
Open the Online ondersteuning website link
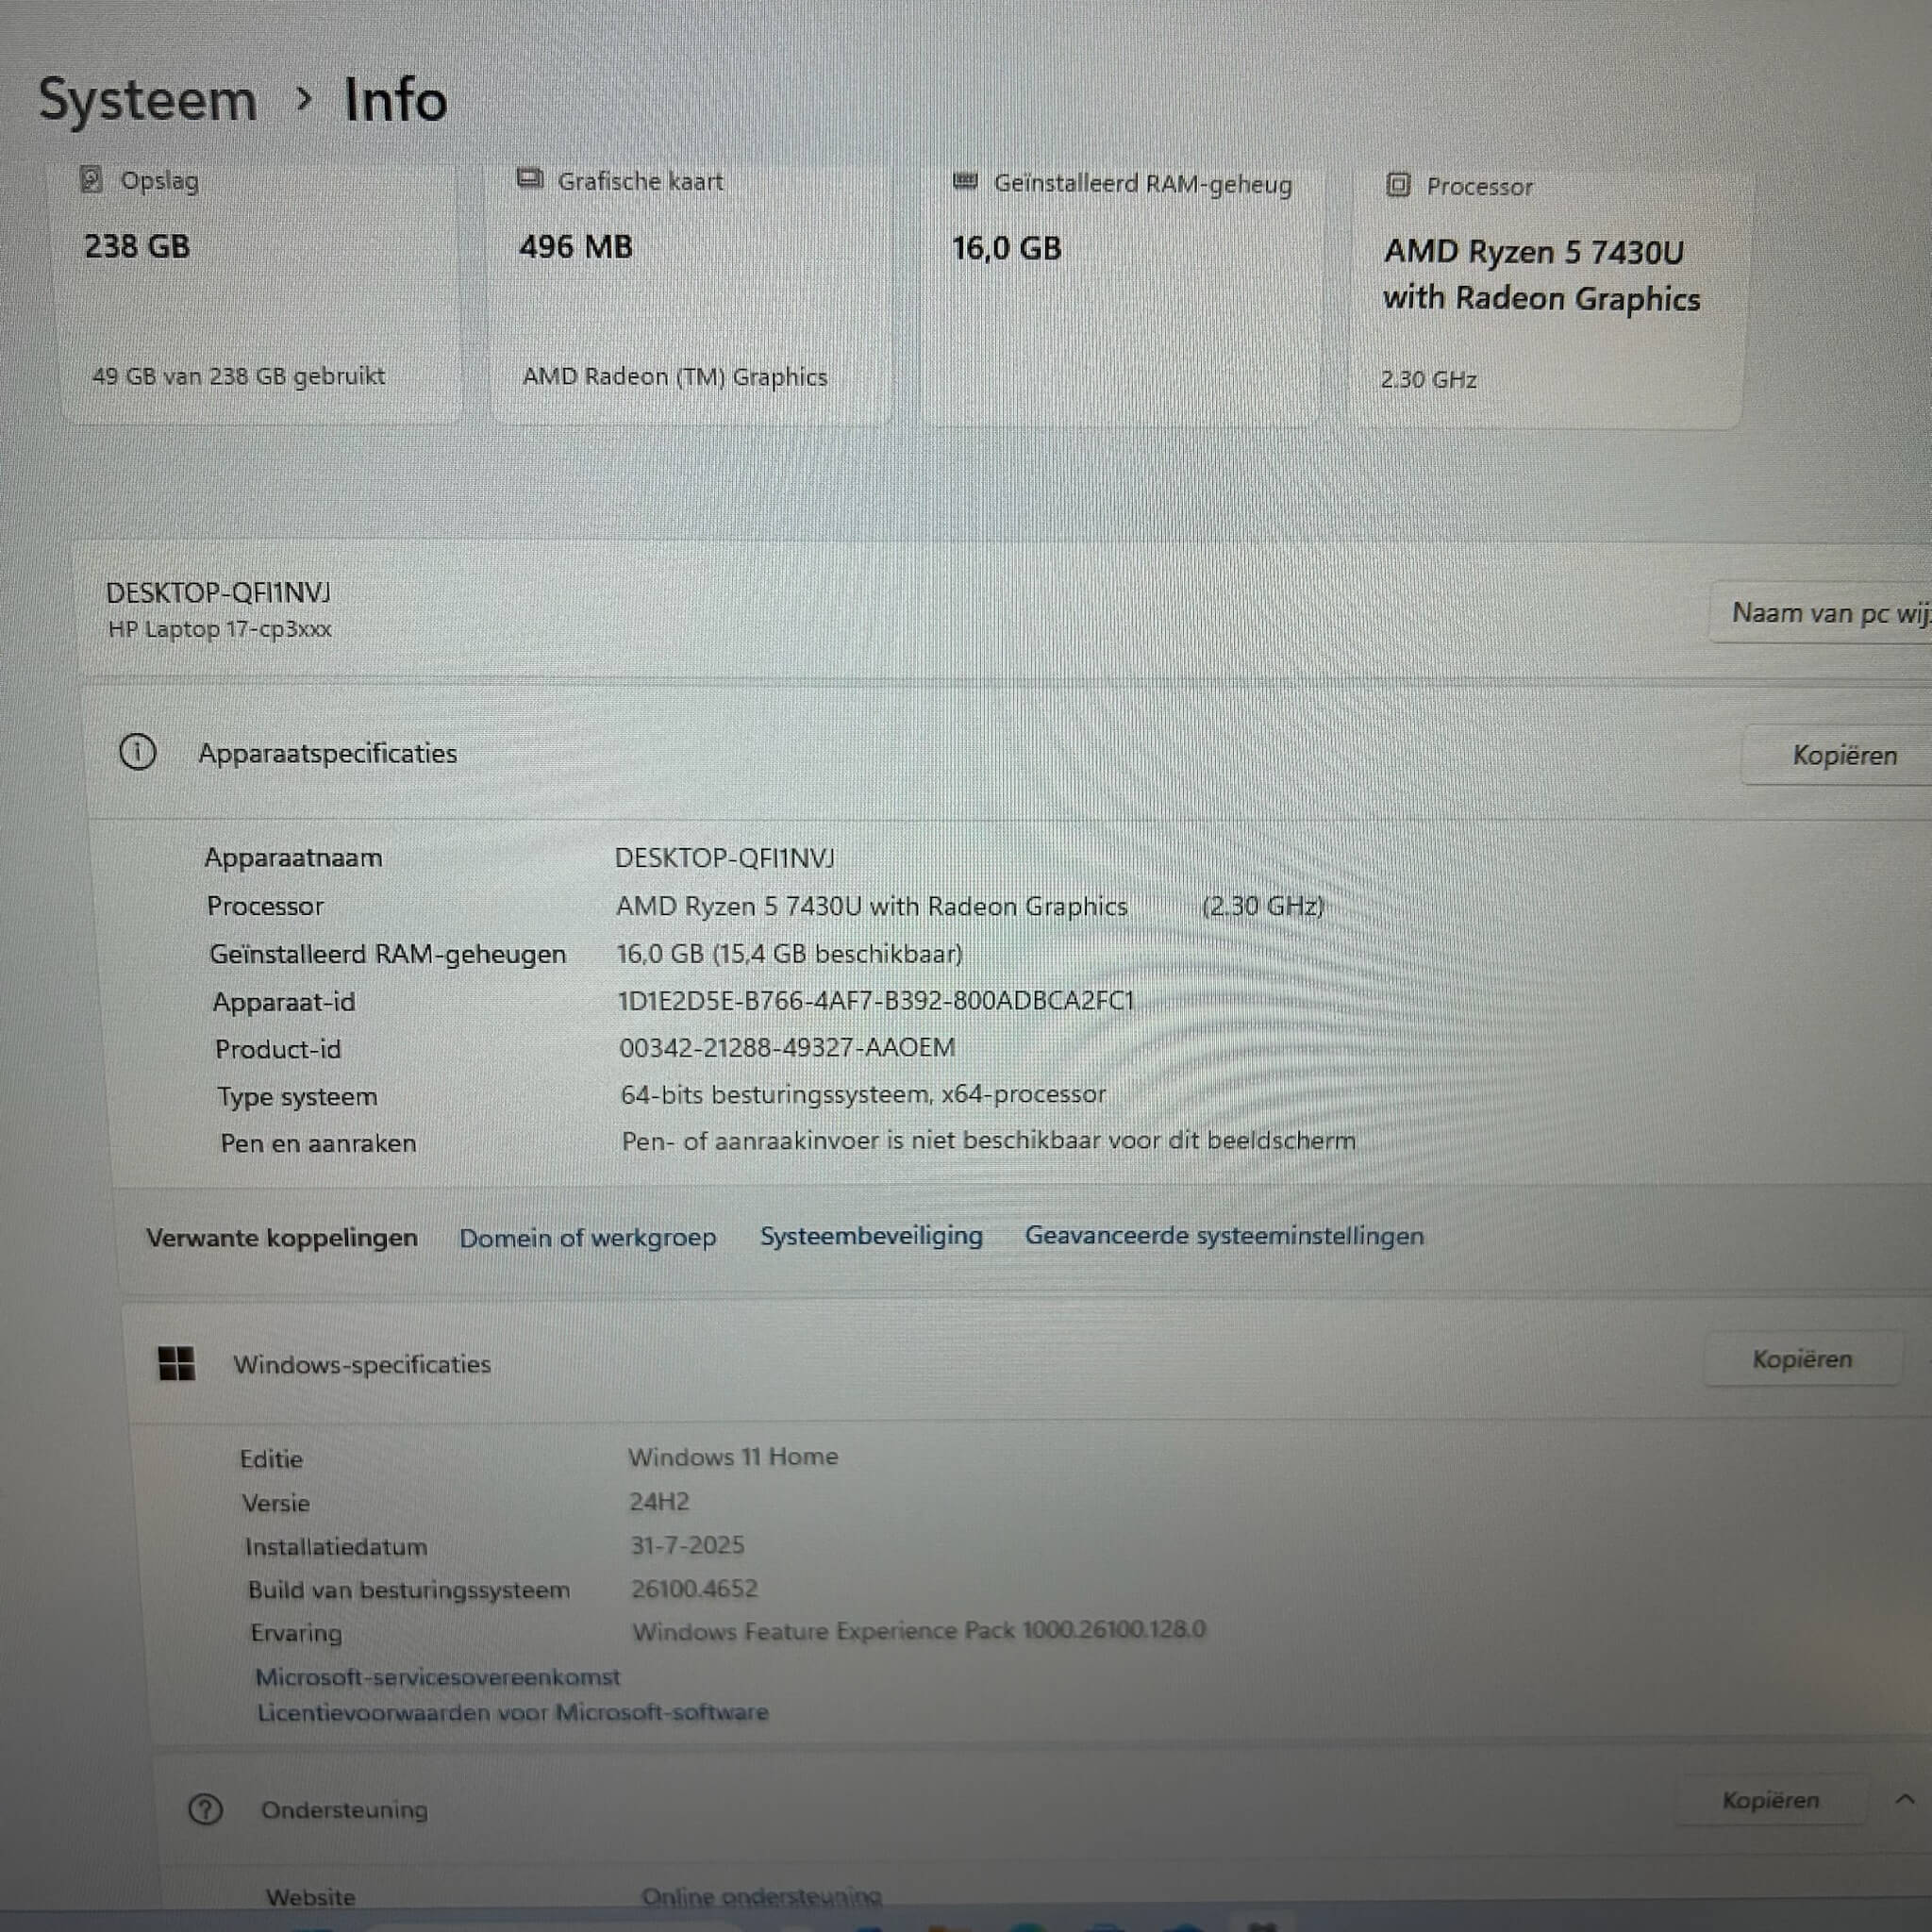(x=761, y=1896)
